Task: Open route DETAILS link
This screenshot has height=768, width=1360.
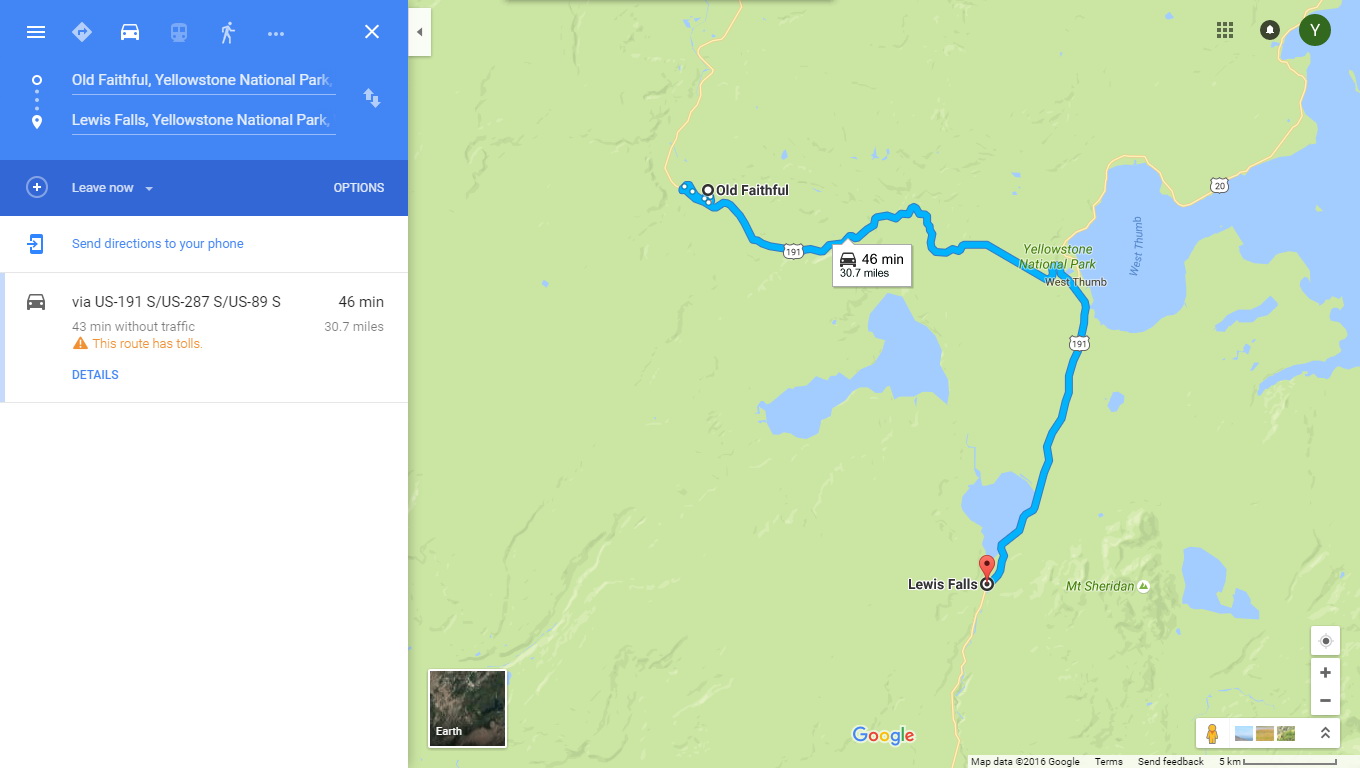Action: point(95,375)
